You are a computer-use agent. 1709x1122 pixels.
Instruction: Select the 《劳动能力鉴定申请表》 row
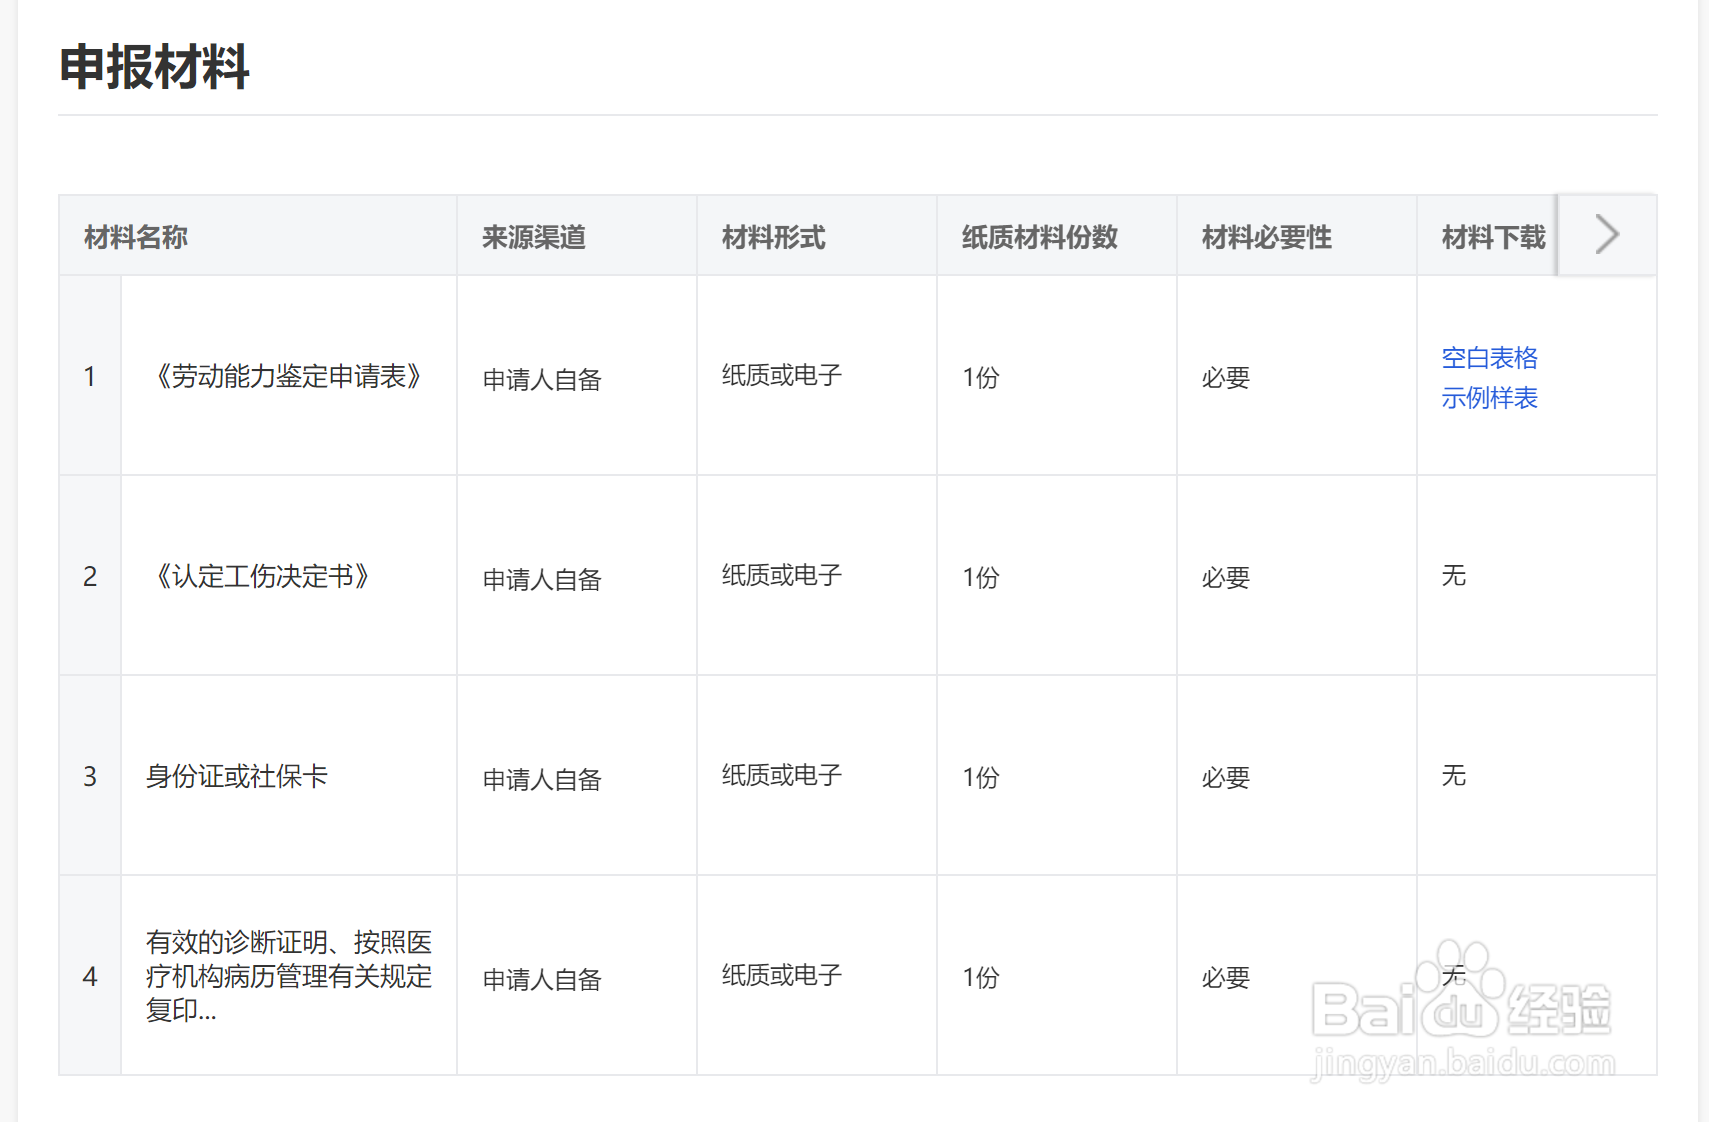(289, 377)
